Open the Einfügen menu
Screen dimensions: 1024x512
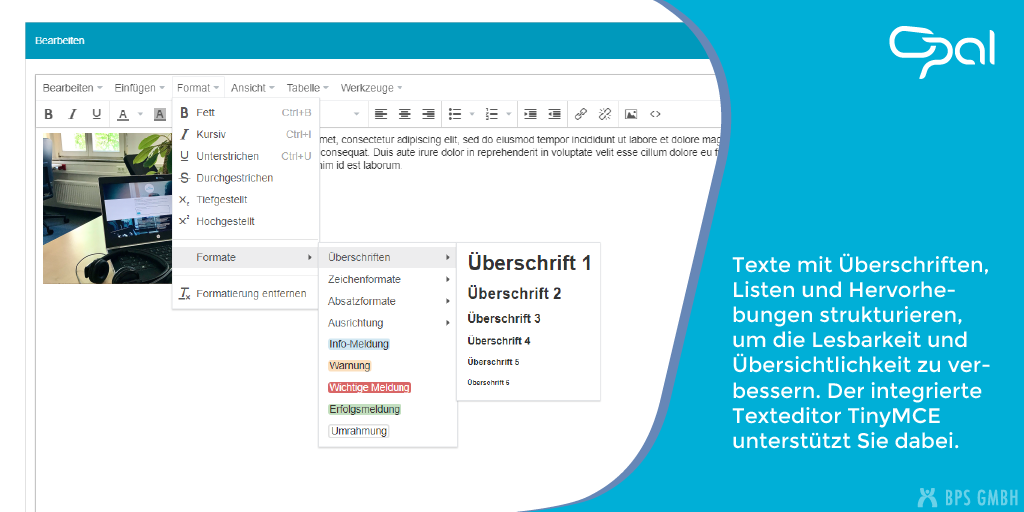pos(139,88)
